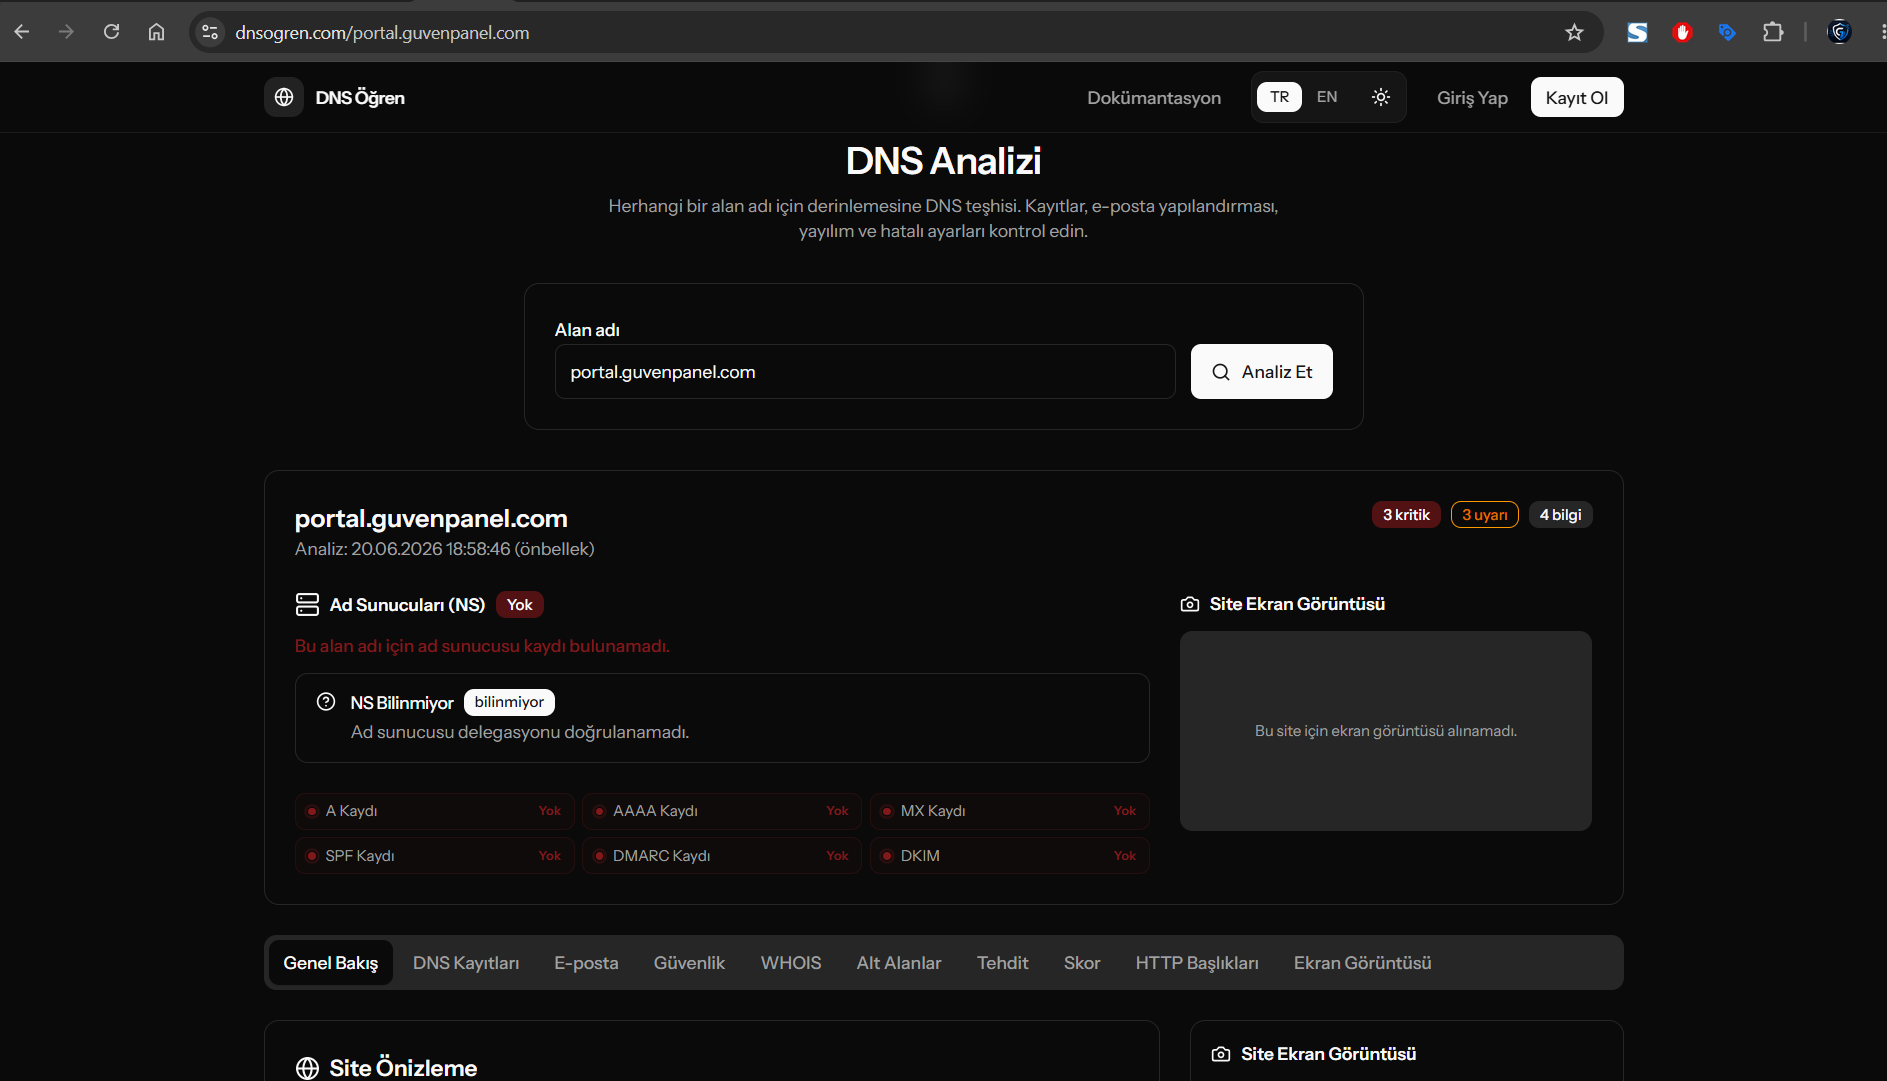Click the browser address bar URL
Viewport: 1887px width, 1081px height.
(382, 33)
